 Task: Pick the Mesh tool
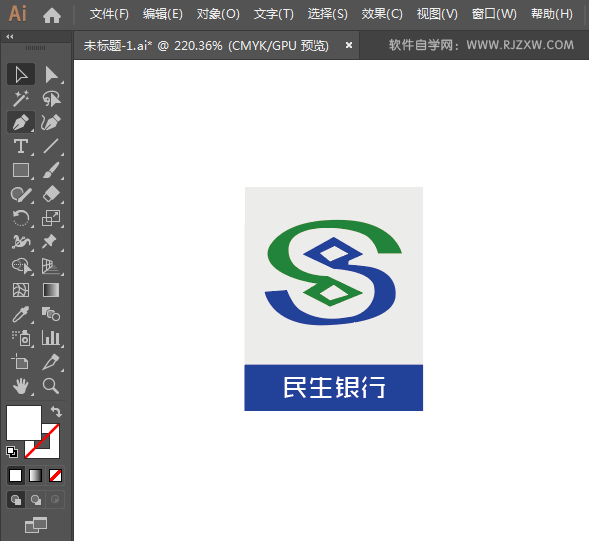click(21, 290)
